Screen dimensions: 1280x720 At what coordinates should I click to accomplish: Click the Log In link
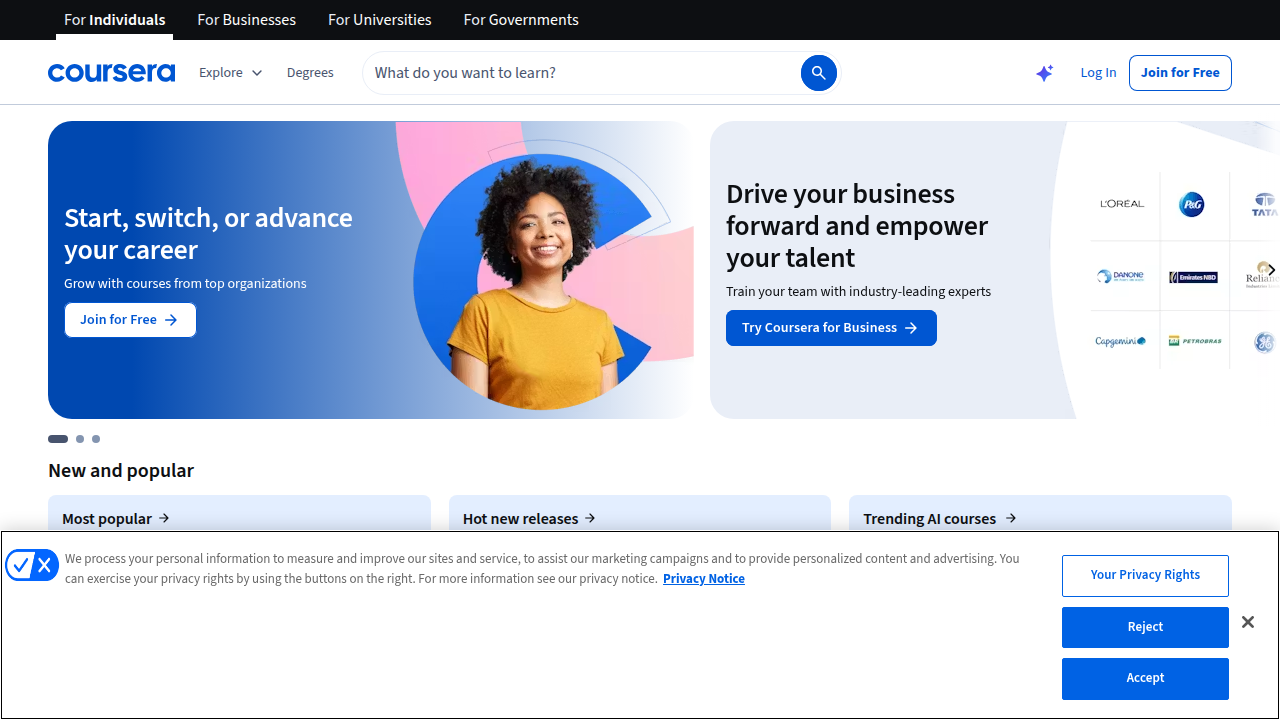[1098, 73]
